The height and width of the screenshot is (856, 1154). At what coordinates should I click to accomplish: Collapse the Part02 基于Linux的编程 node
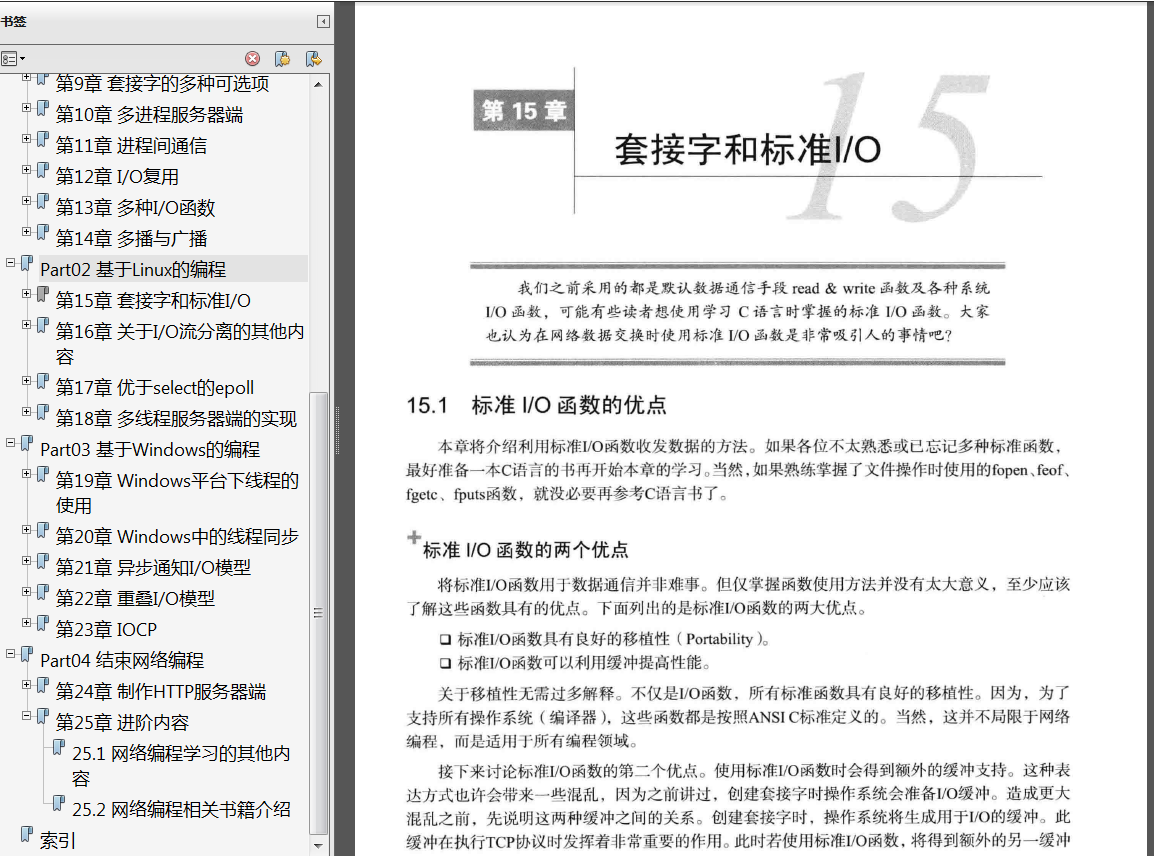10,262
